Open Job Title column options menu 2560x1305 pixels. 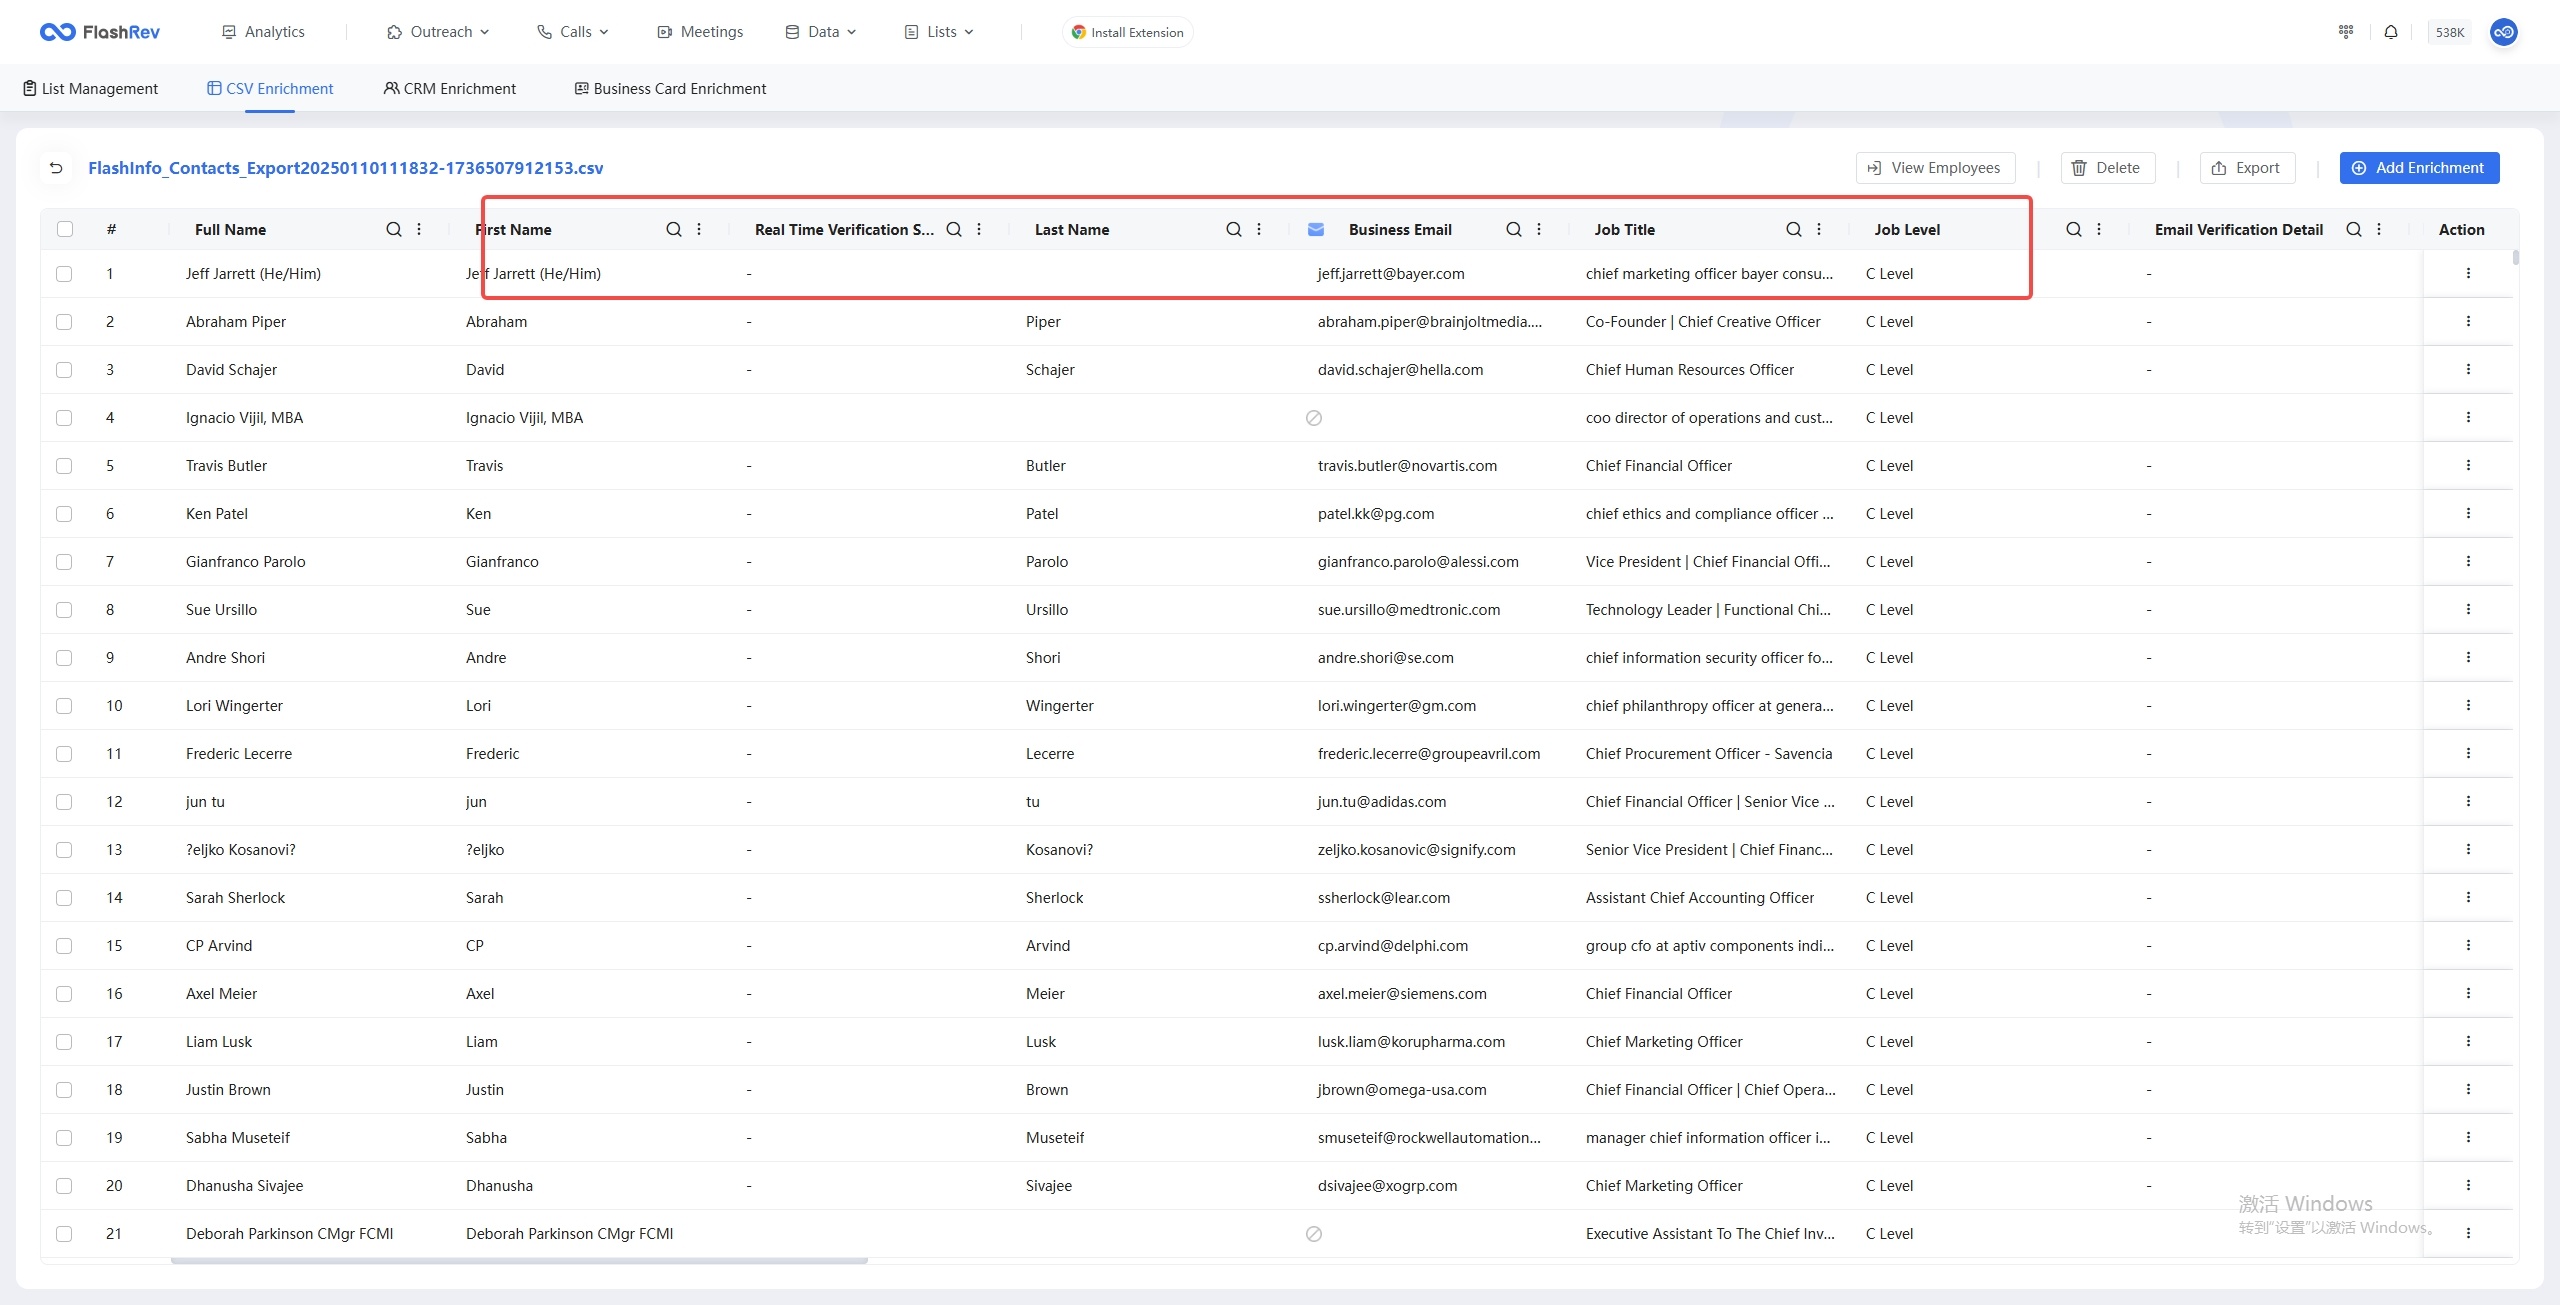(1819, 229)
